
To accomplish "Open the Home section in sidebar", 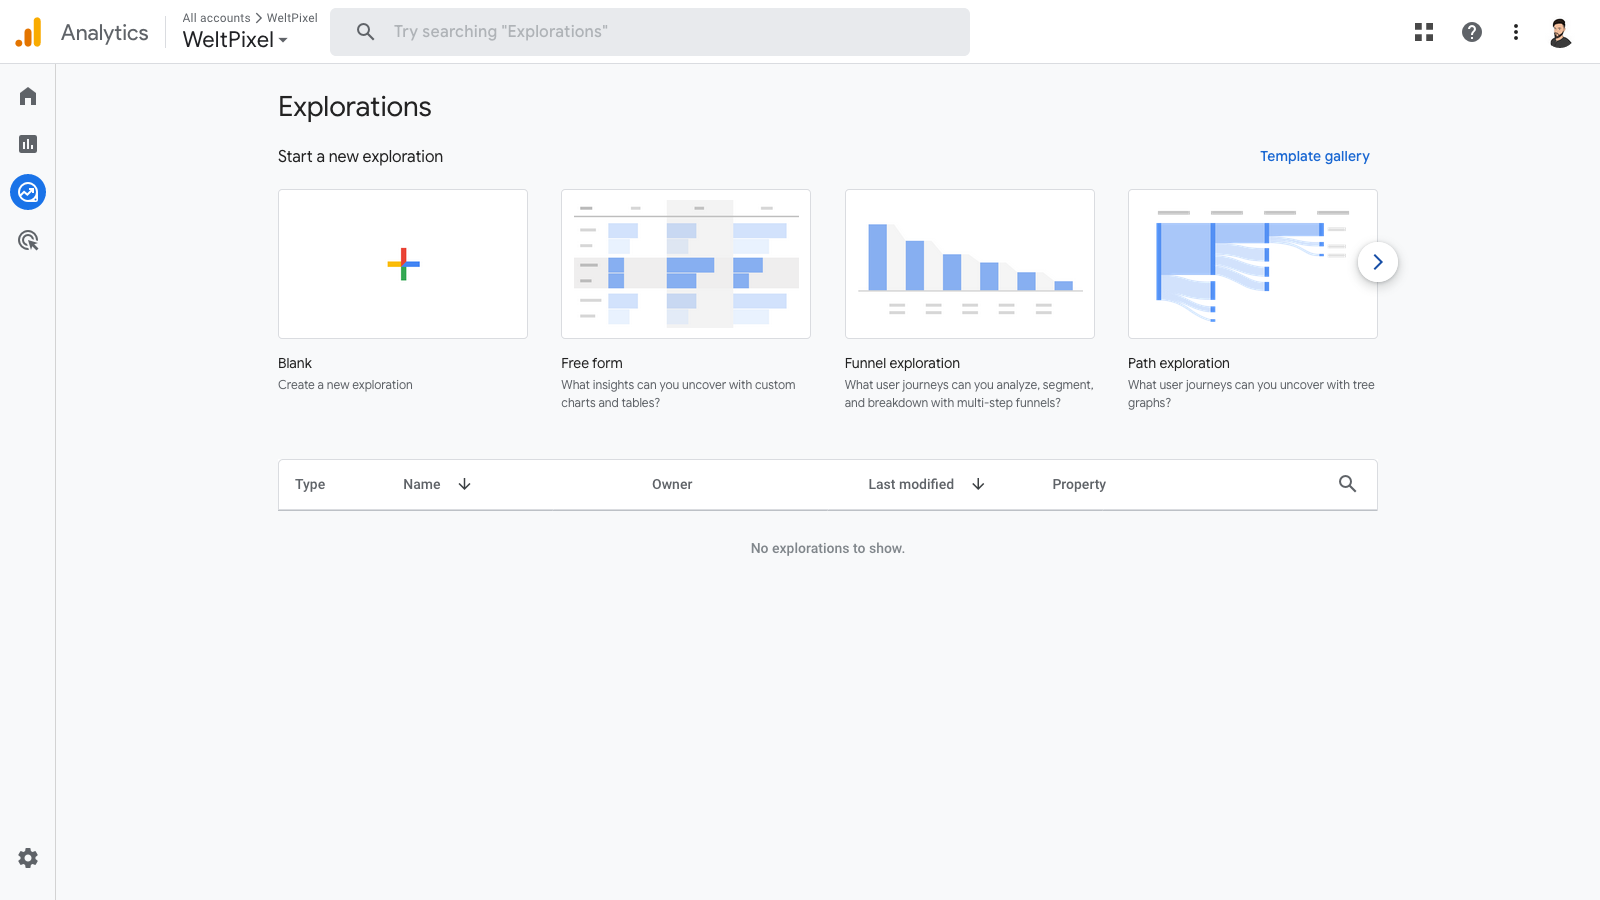I will [x=28, y=96].
